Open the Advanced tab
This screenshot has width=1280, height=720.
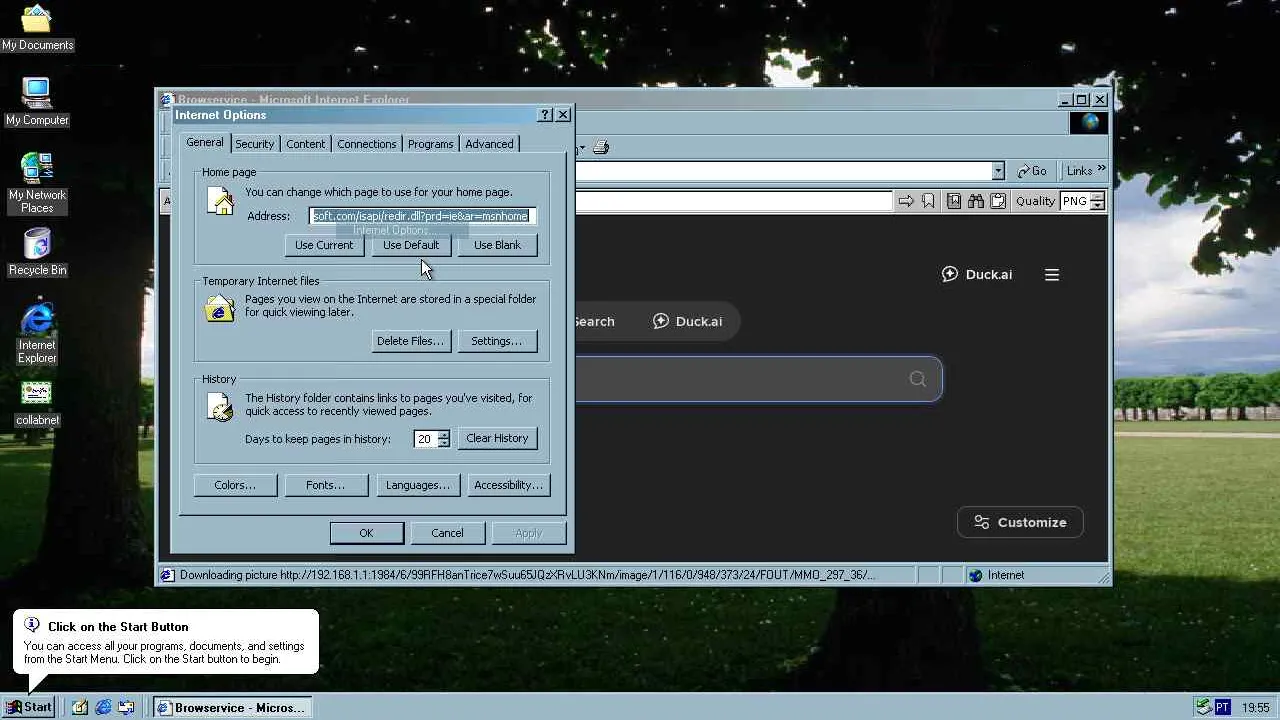click(x=490, y=144)
